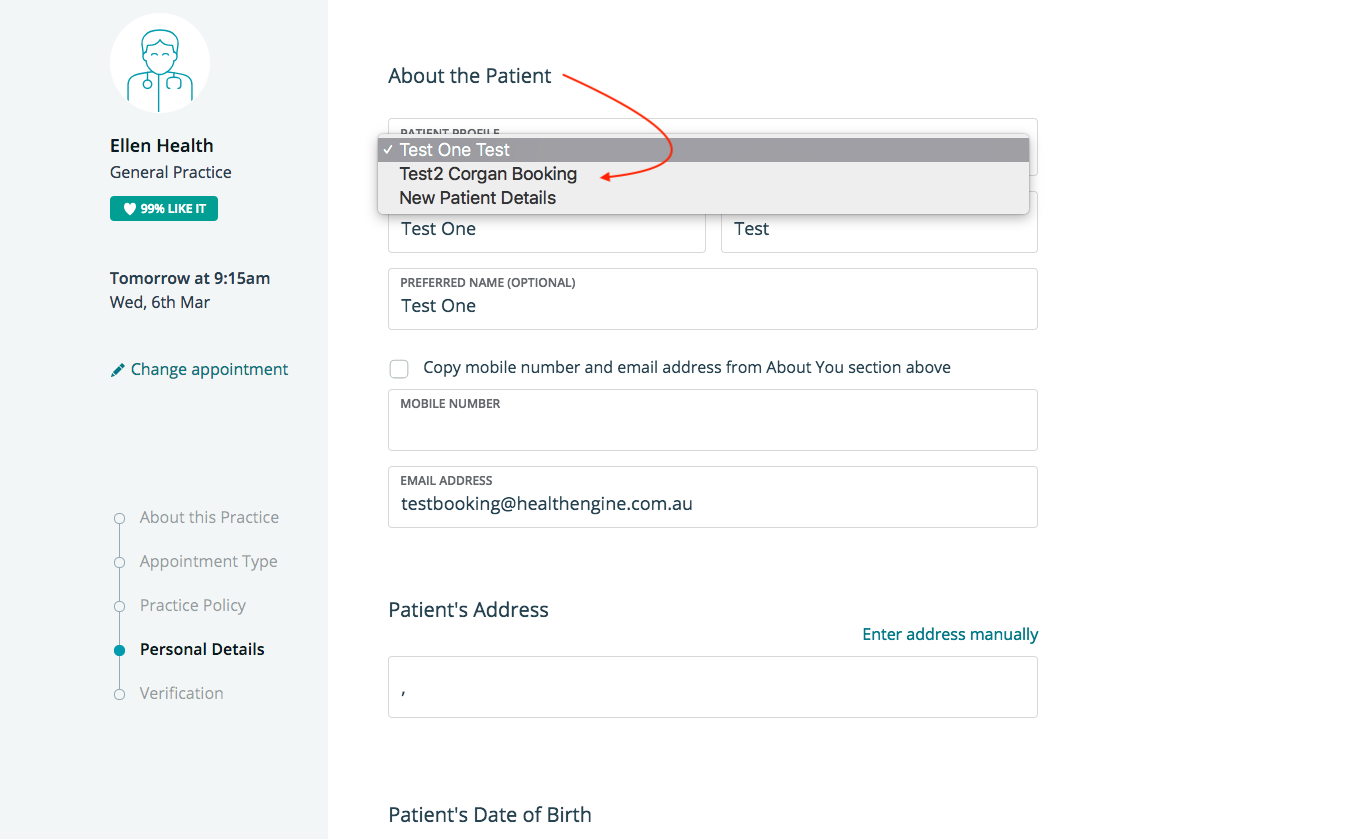Click the Personal Details step dot
Image resolution: width=1359 pixels, height=839 pixels.
(x=120, y=650)
